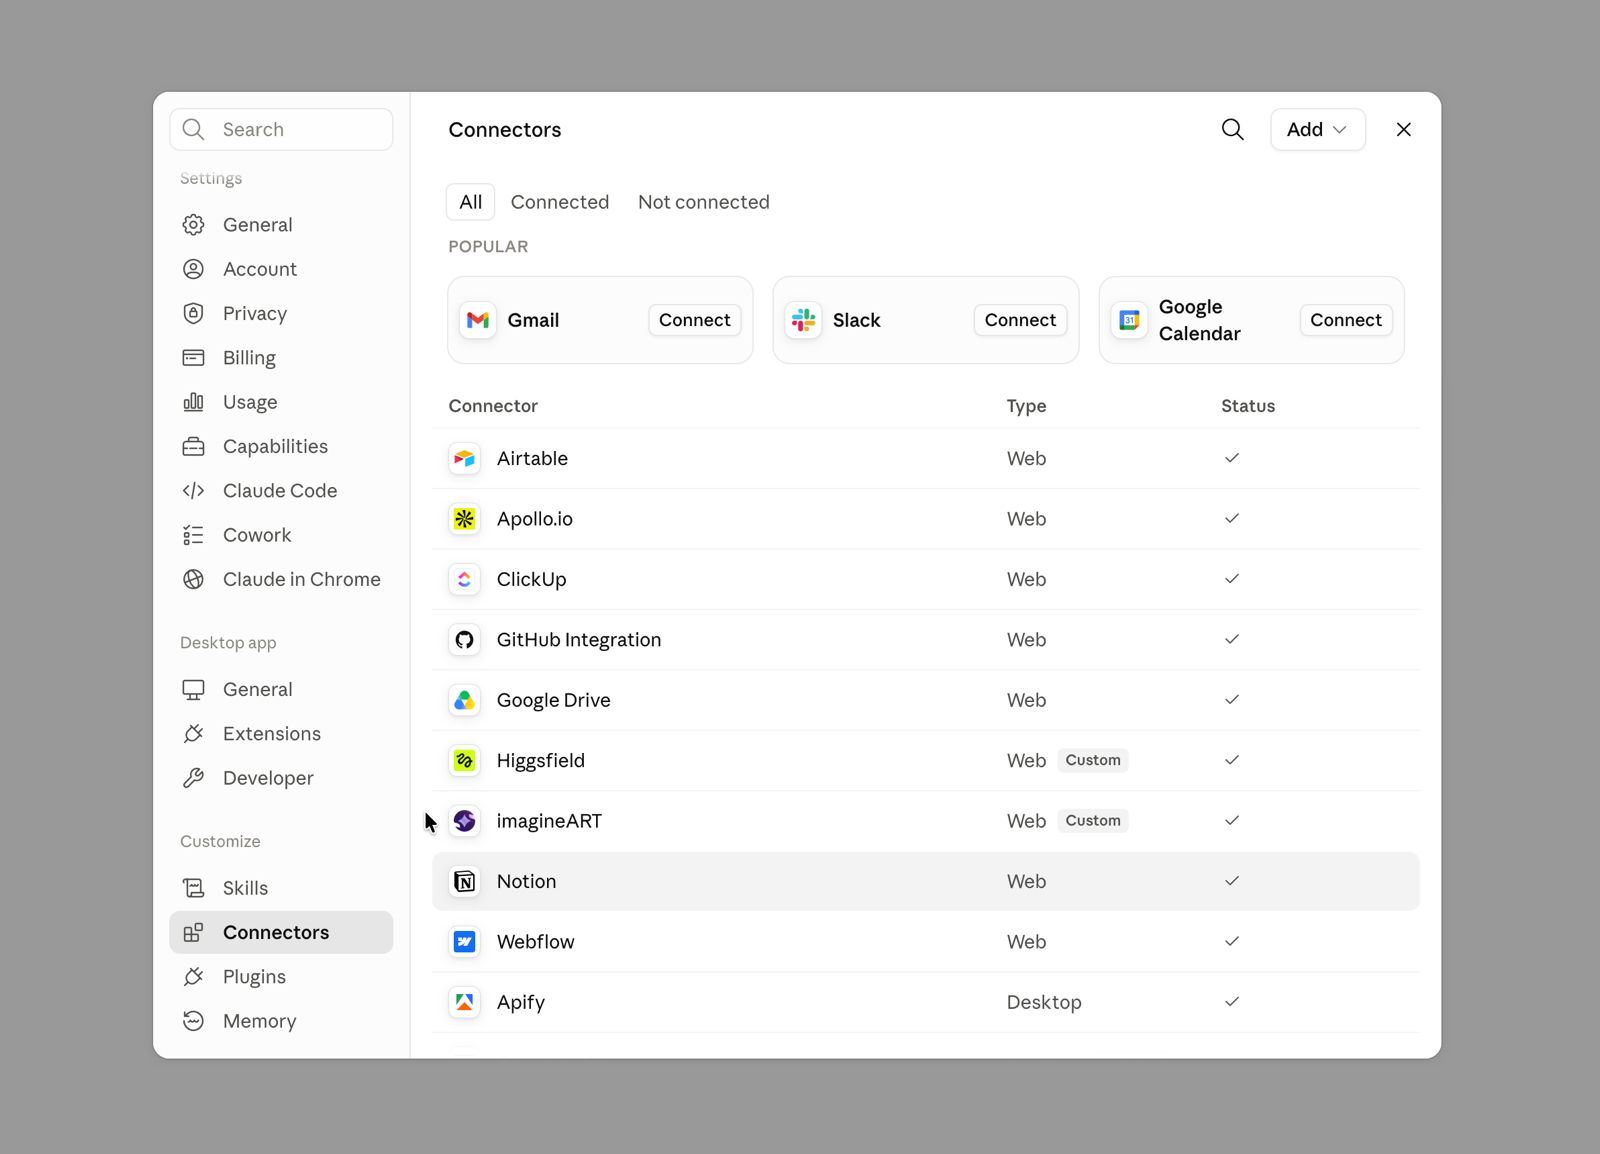Click the Slack logo icon

[x=804, y=320]
